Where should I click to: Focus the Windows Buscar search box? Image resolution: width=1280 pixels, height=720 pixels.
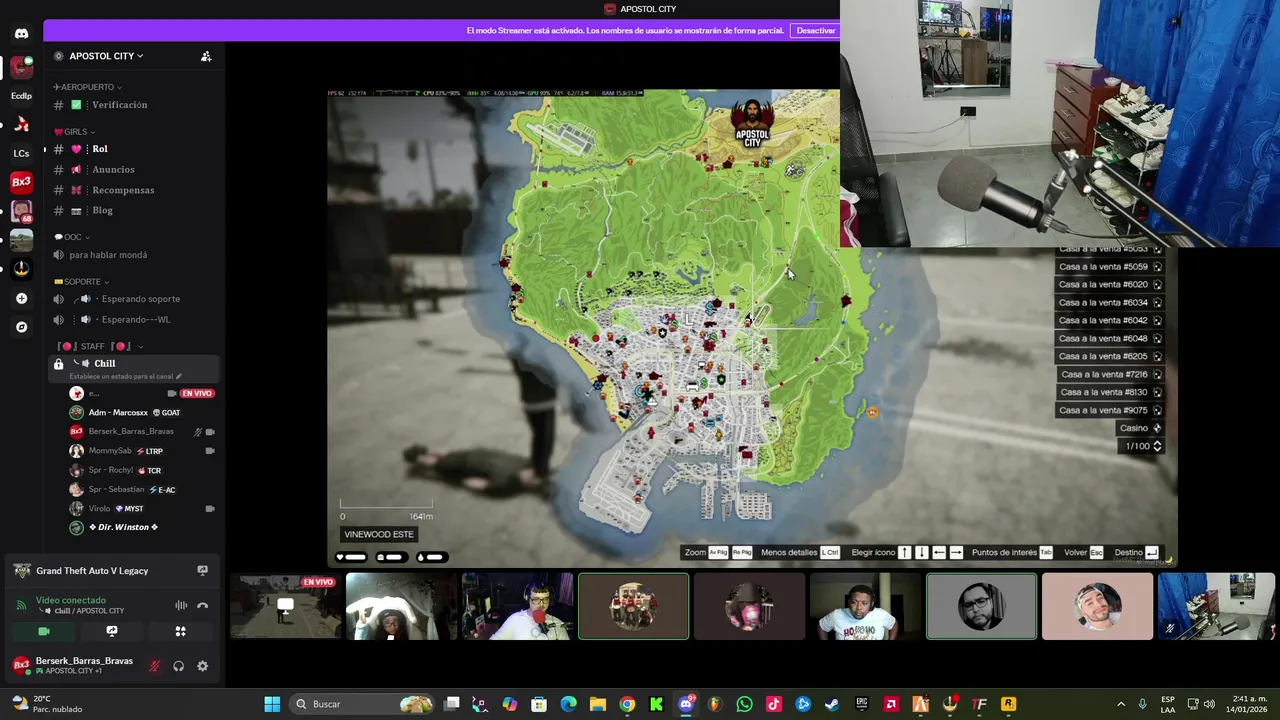(x=361, y=704)
